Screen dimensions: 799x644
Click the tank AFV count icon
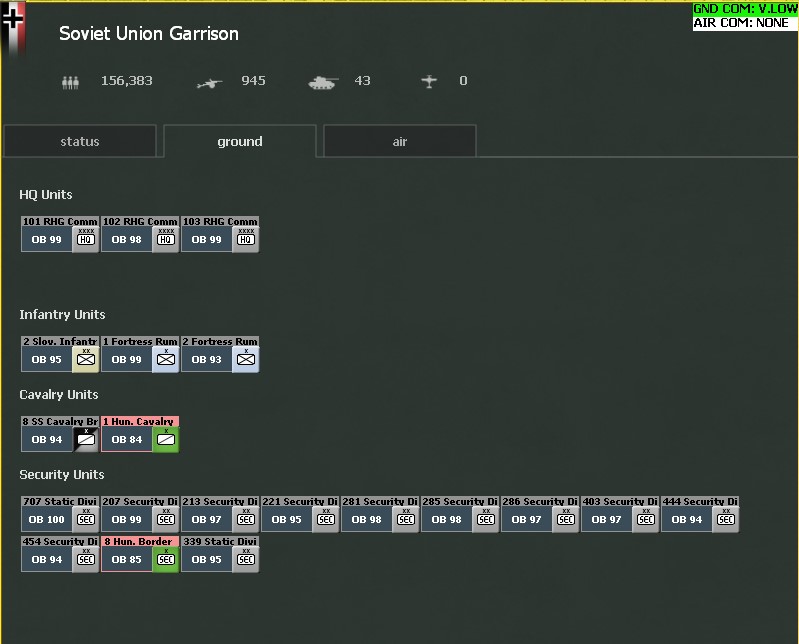(323, 83)
